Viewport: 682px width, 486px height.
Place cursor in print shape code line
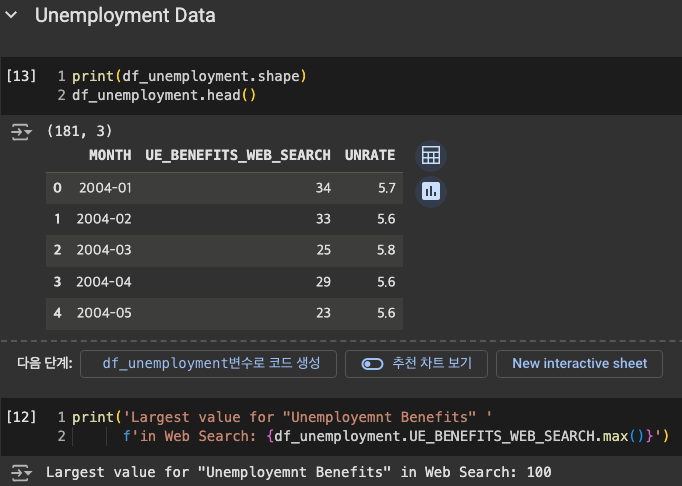190,76
